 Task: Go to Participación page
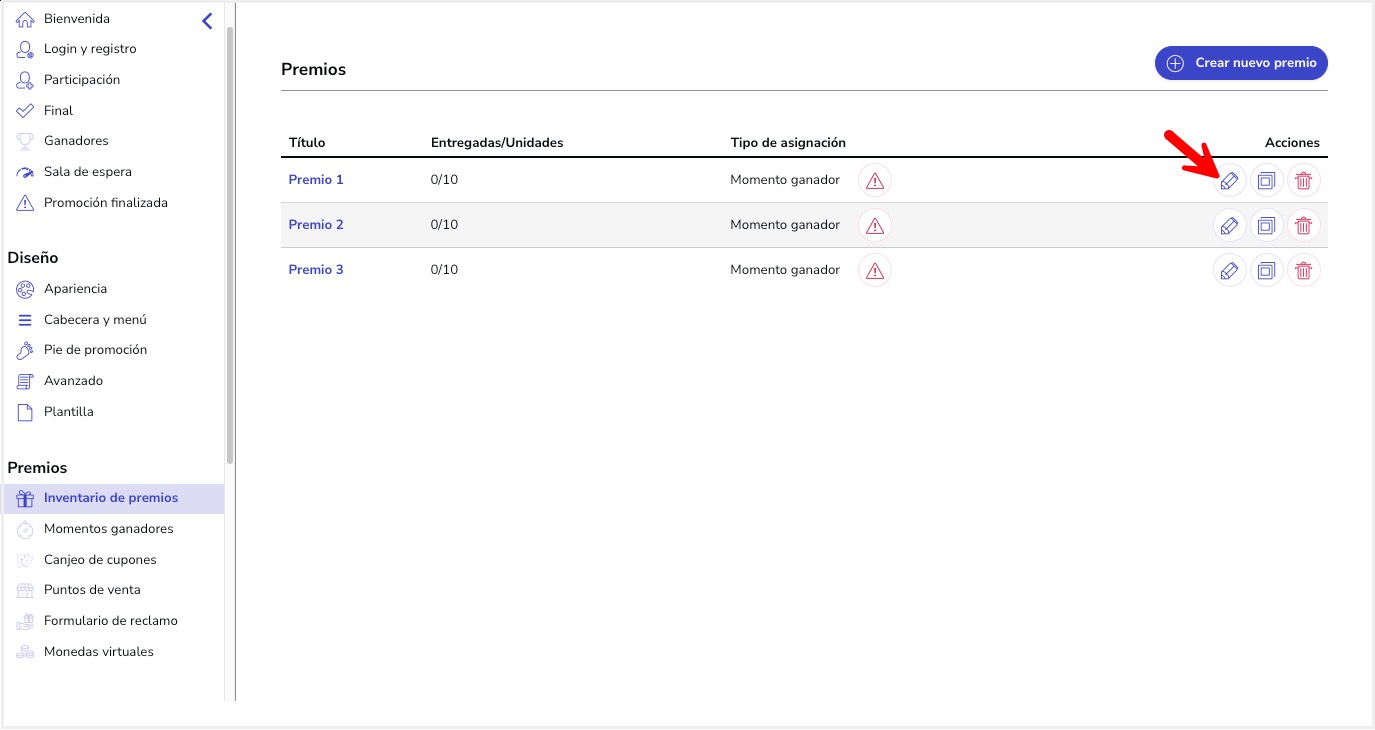(x=82, y=80)
